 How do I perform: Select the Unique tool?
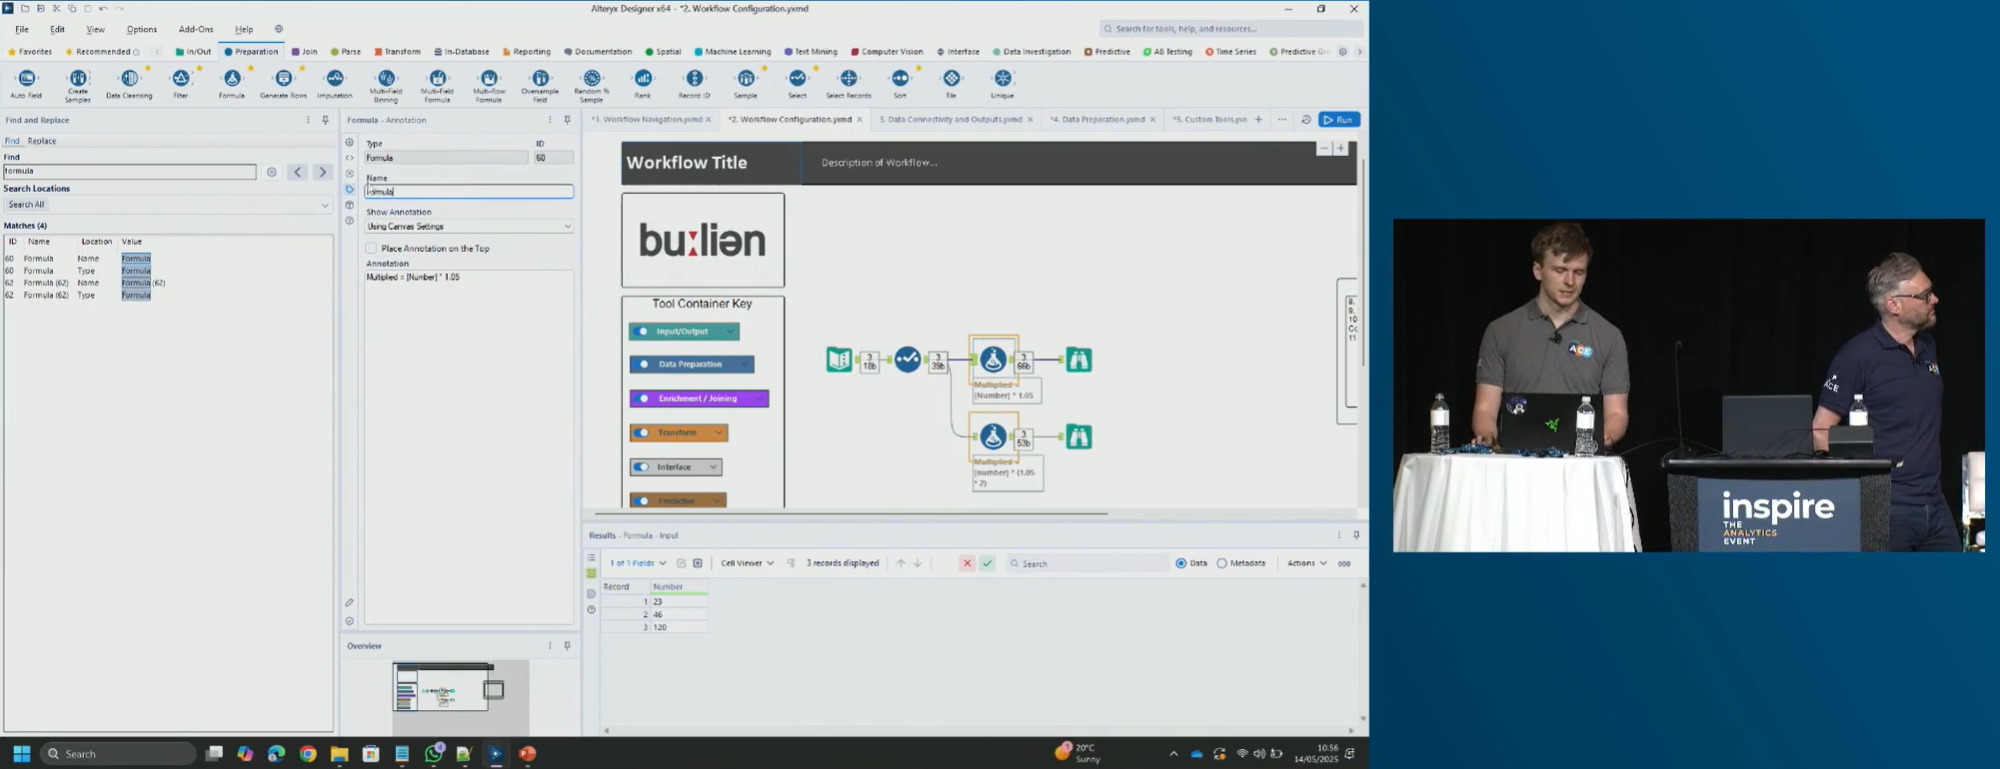[1002, 83]
